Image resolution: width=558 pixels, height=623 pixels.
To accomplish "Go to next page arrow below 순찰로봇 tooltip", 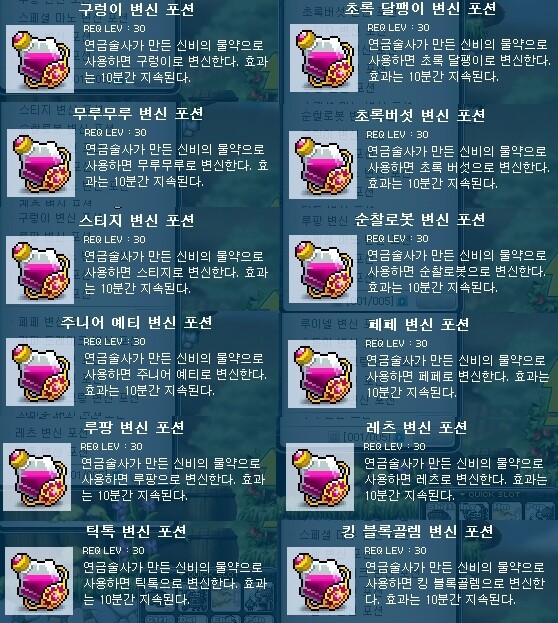I will 403,301.
